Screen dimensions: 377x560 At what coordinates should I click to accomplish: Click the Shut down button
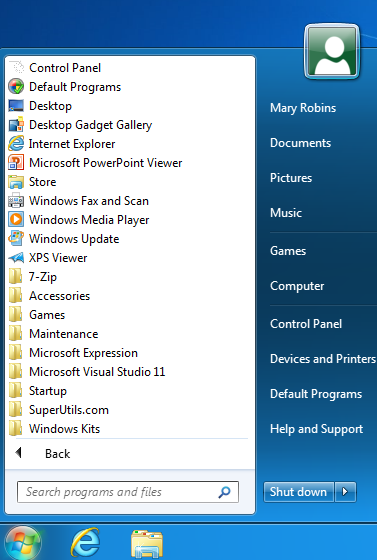[x=298, y=492]
